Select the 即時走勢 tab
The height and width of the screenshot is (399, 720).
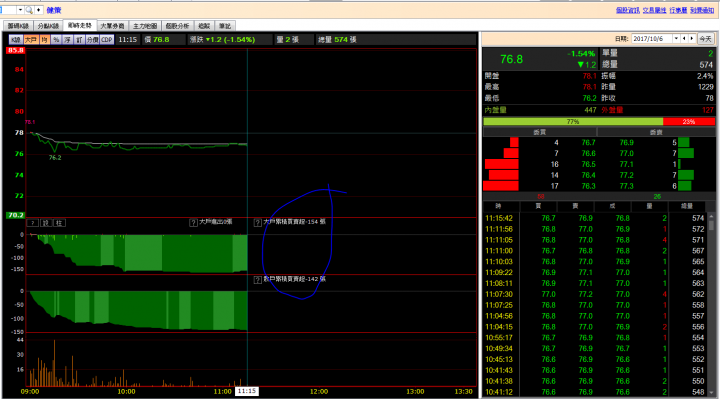pyautogui.click(x=80, y=26)
